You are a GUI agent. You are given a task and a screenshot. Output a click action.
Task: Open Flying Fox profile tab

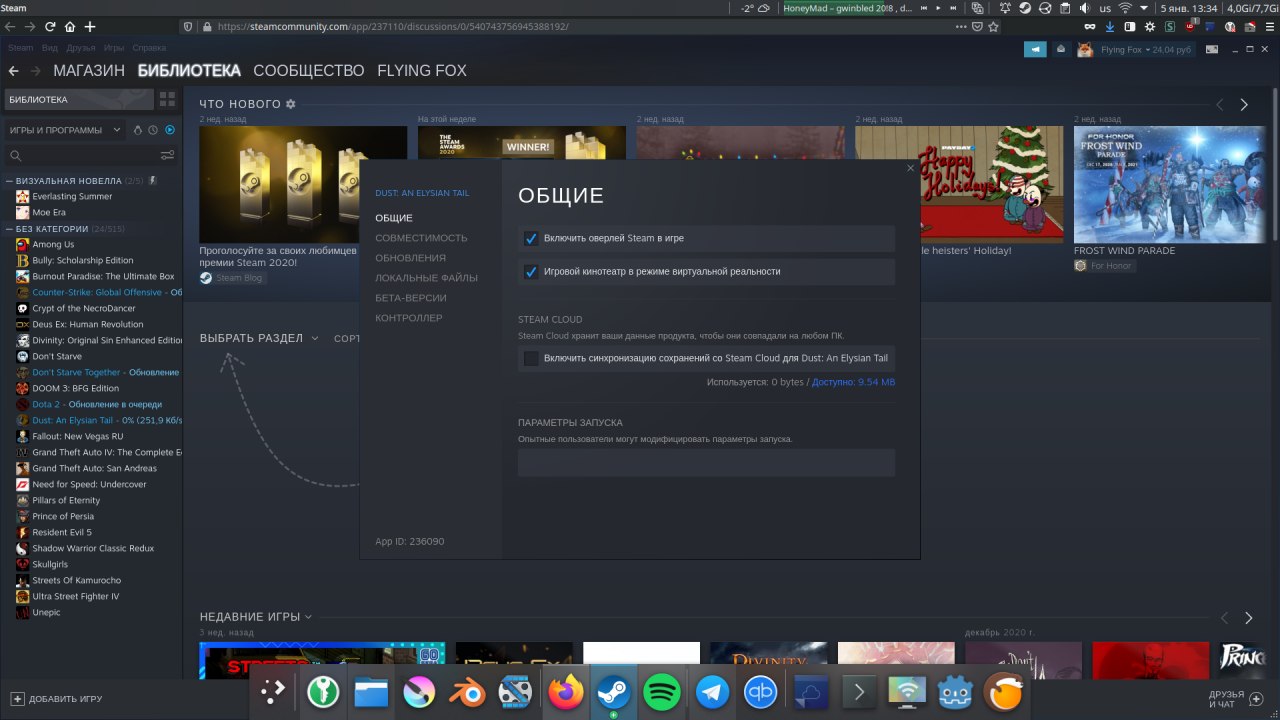click(422, 71)
